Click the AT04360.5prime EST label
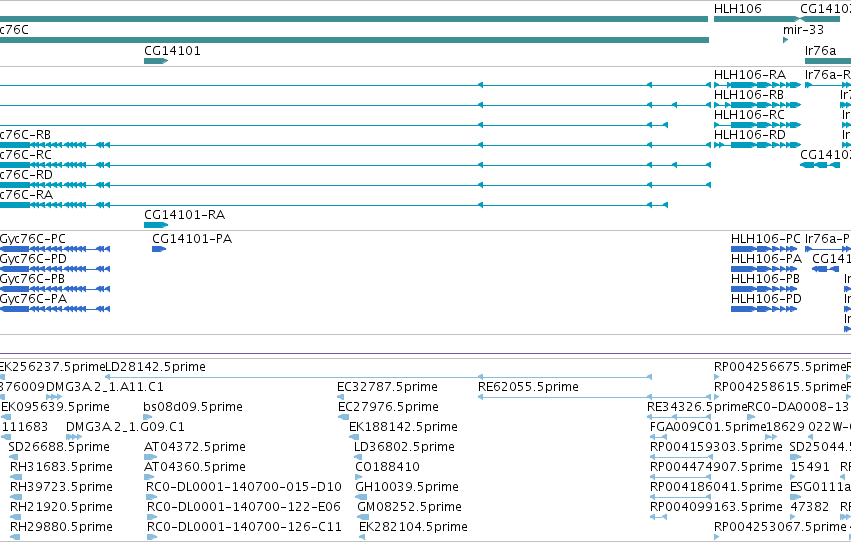Viewport: 851px width, 542px height. click(195, 467)
